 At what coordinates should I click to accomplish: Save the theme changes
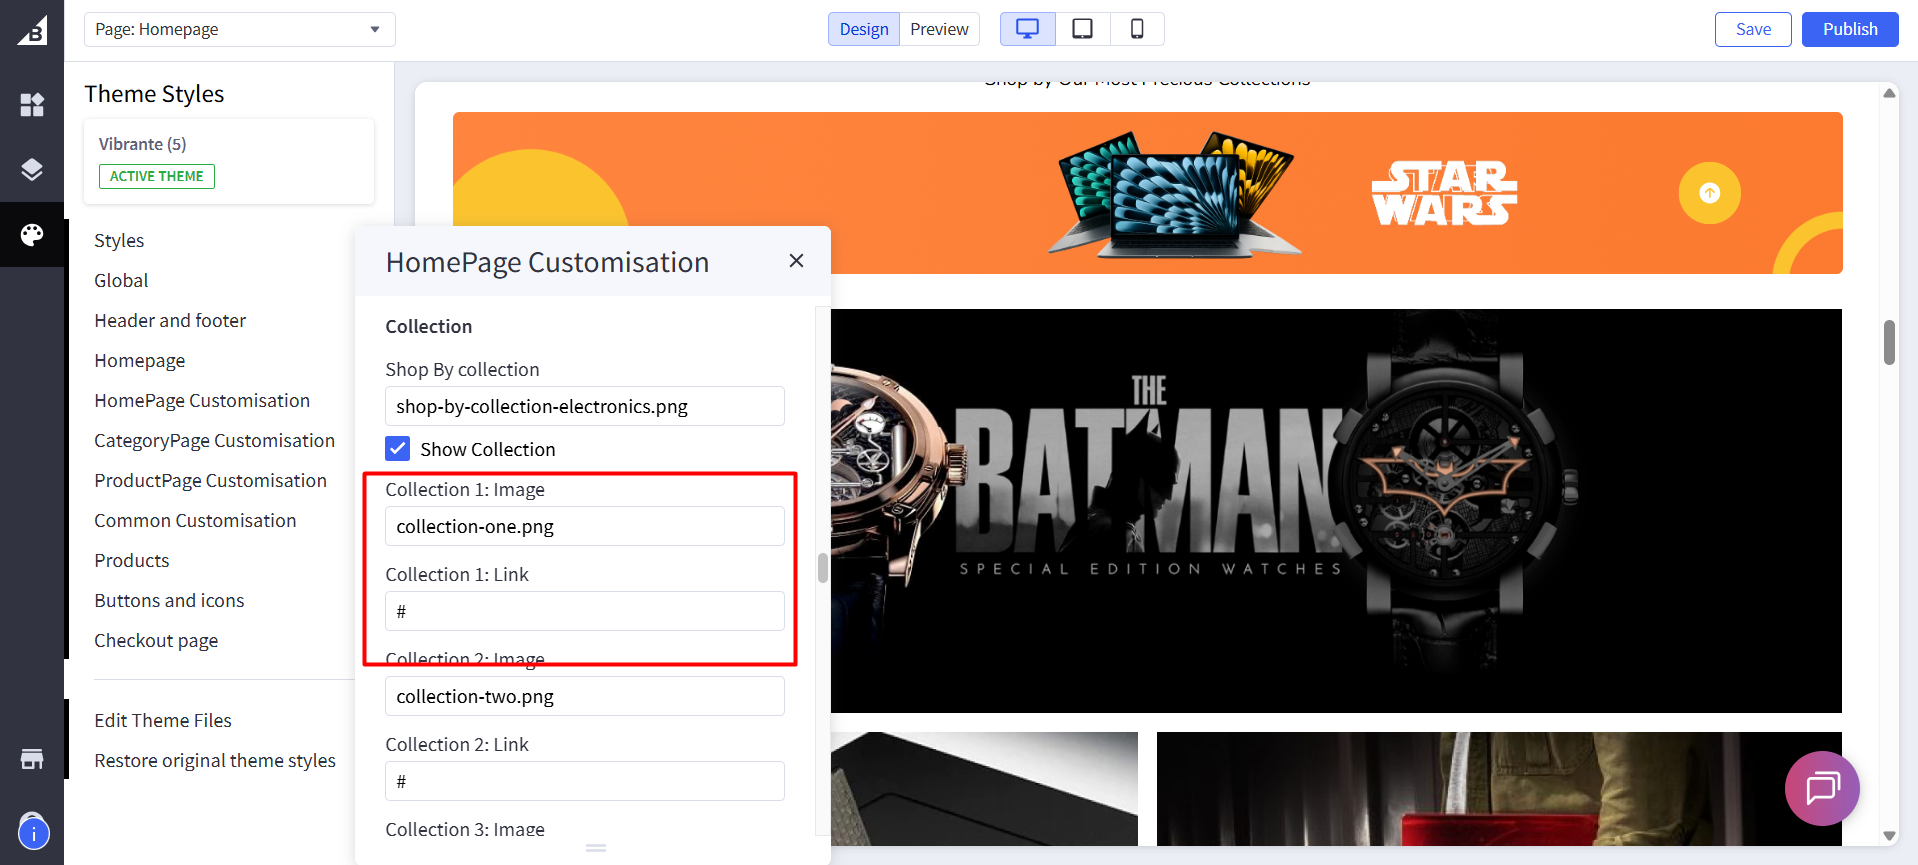click(1753, 29)
